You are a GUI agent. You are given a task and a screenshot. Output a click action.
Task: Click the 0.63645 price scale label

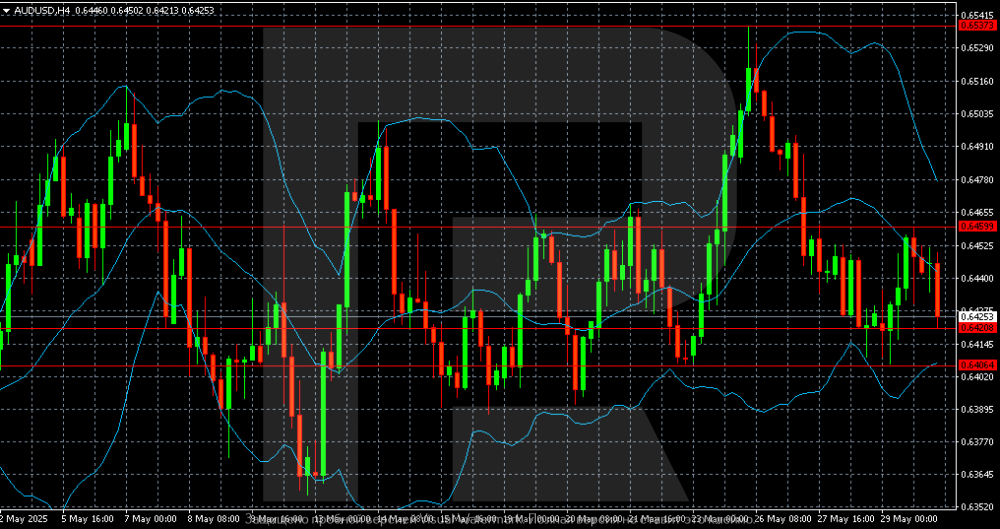(976, 475)
